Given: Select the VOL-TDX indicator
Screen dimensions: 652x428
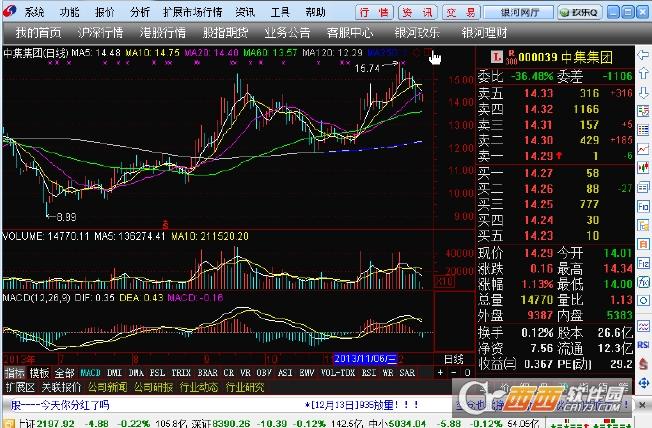Looking at the screenshot, I should 338,373.
